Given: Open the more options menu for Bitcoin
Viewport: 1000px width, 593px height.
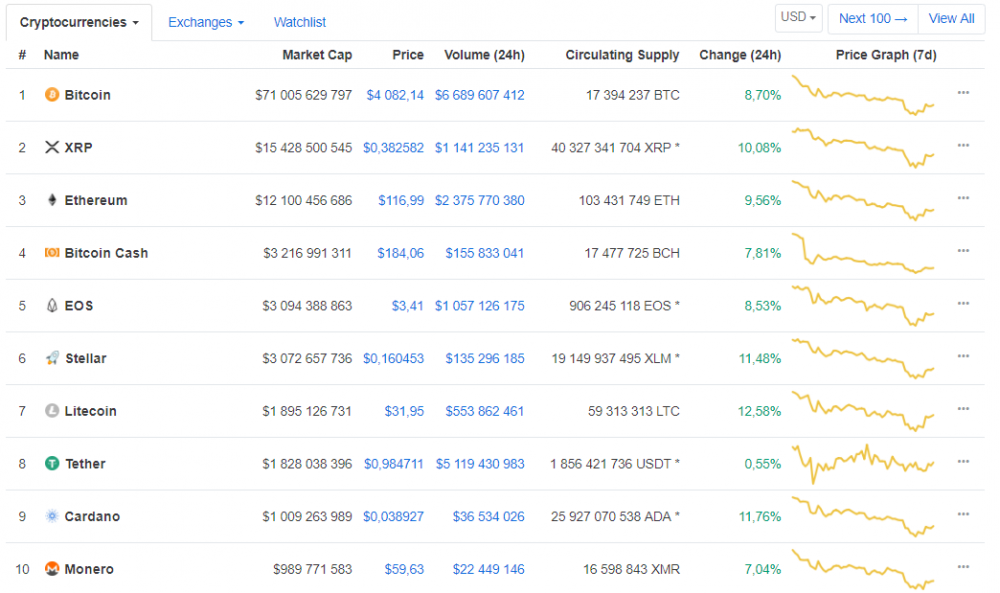Looking at the screenshot, I should pos(963,93).
